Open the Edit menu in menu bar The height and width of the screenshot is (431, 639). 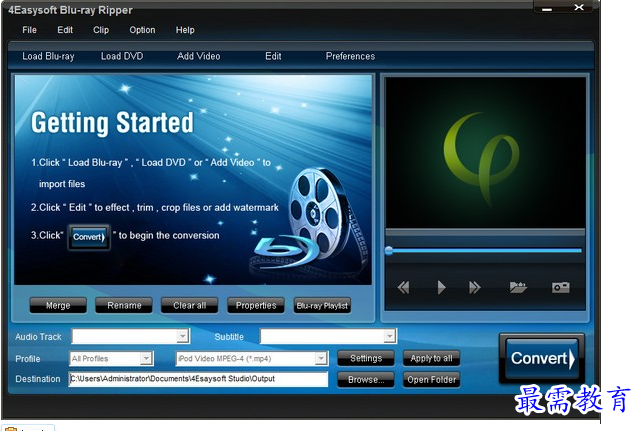coord(65,30)
